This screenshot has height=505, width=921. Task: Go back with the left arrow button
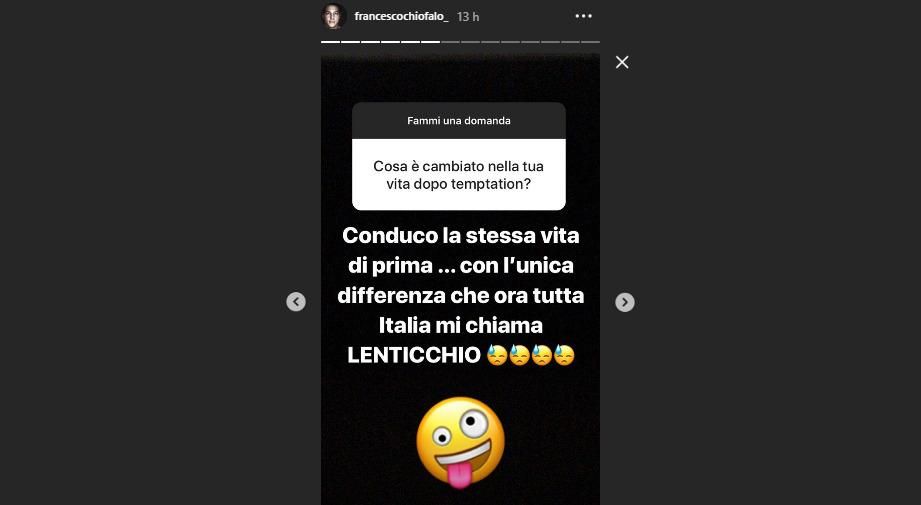tap(296, 302)
